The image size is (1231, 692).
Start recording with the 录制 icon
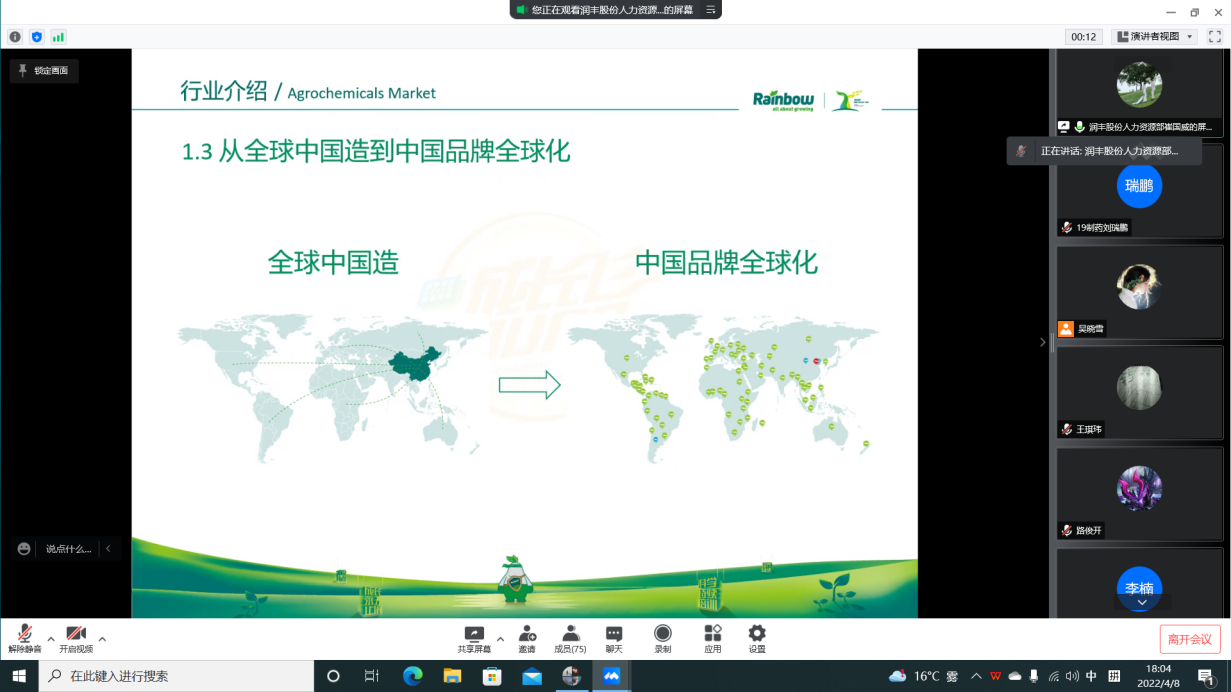[662, 638]
